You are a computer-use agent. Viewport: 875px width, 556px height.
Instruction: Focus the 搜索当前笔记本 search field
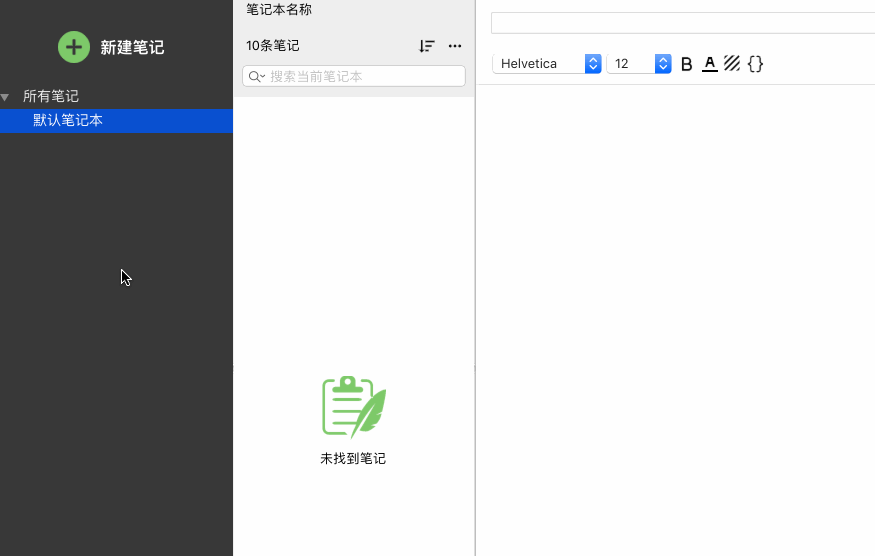click(354, 76)
